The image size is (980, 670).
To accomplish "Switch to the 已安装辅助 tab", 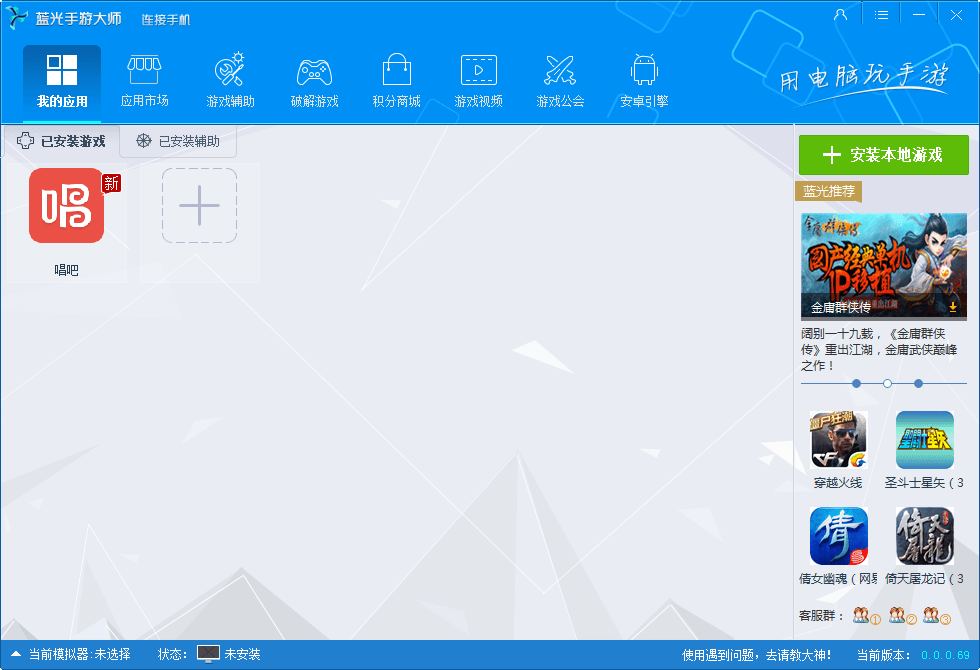I will [178, 141].
